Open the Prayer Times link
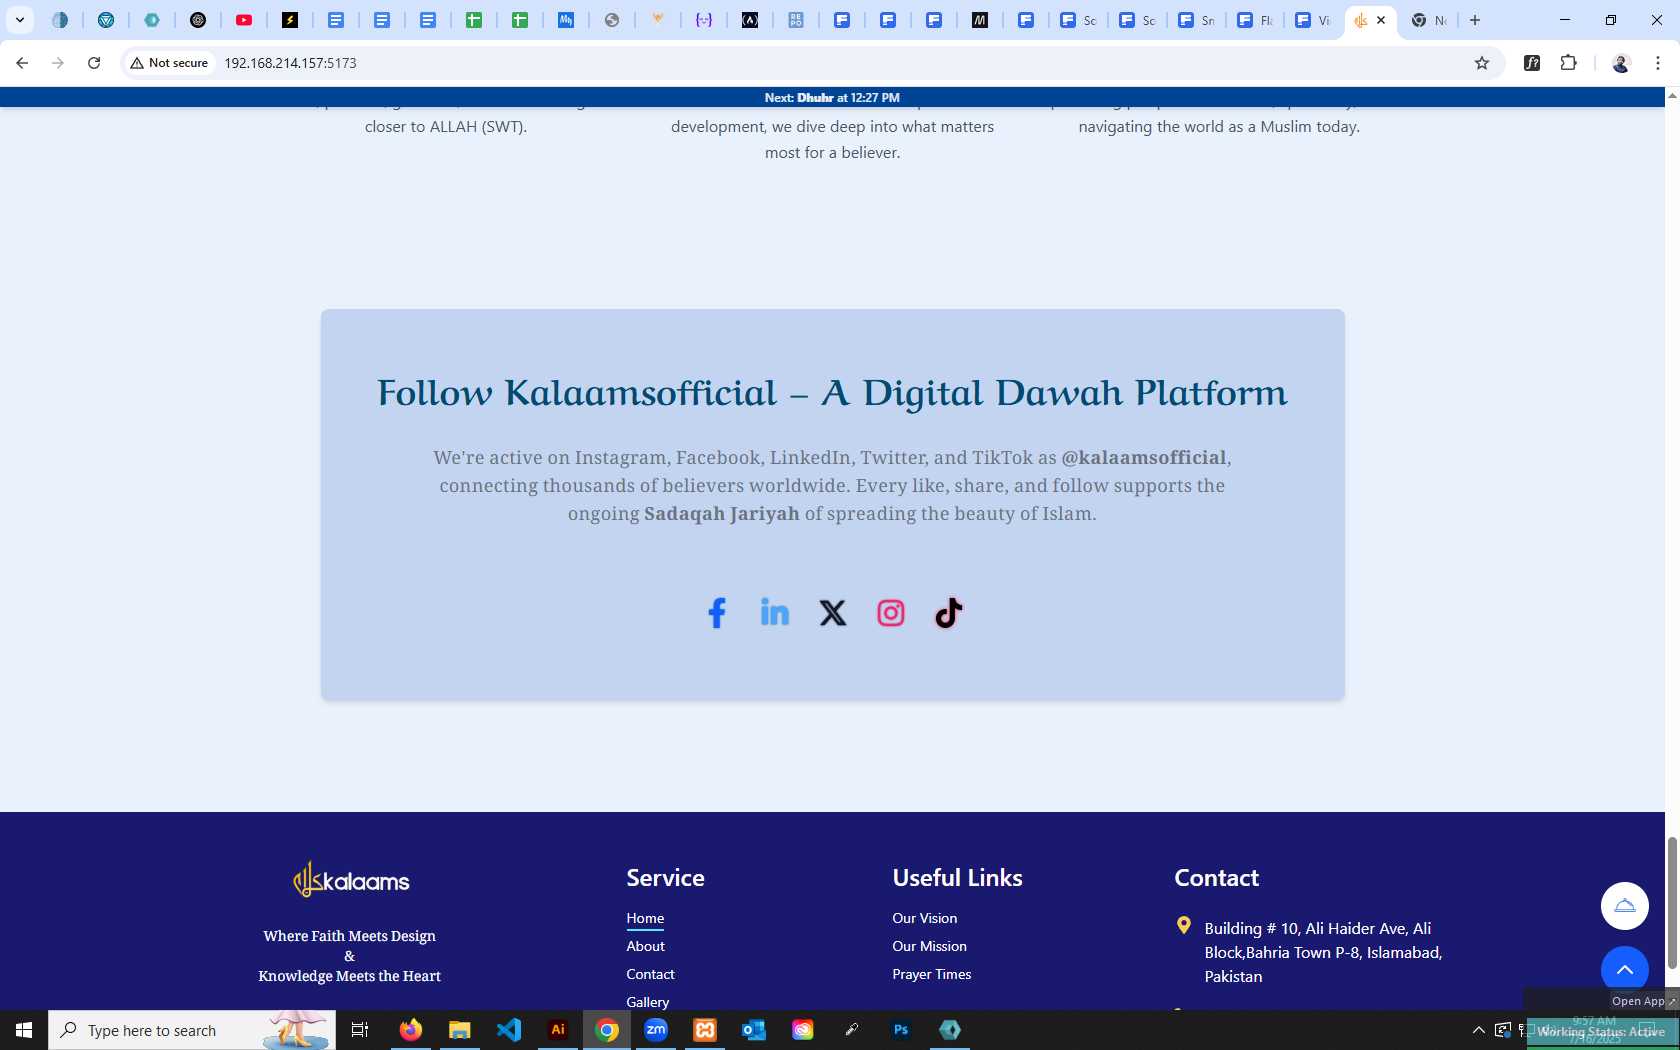Screen dimensions: 1680x1050 [931, 974]
